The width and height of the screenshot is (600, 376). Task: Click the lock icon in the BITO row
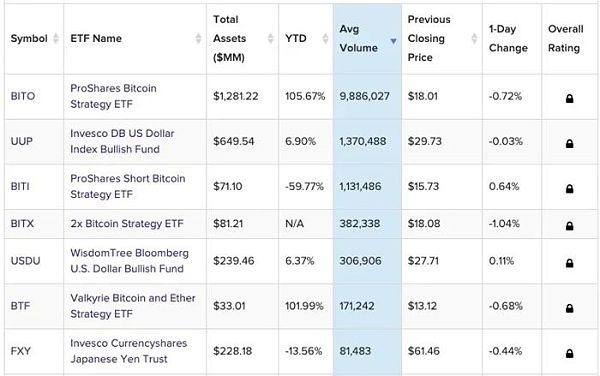pyautogui.click(x=569, y=98)
